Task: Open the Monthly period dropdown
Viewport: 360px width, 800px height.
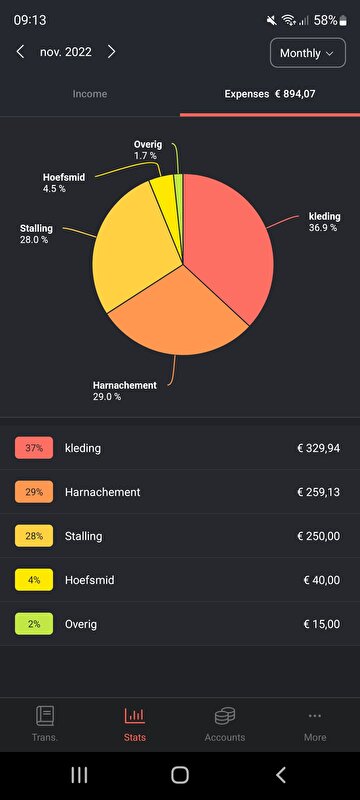Action: [308, 53]
